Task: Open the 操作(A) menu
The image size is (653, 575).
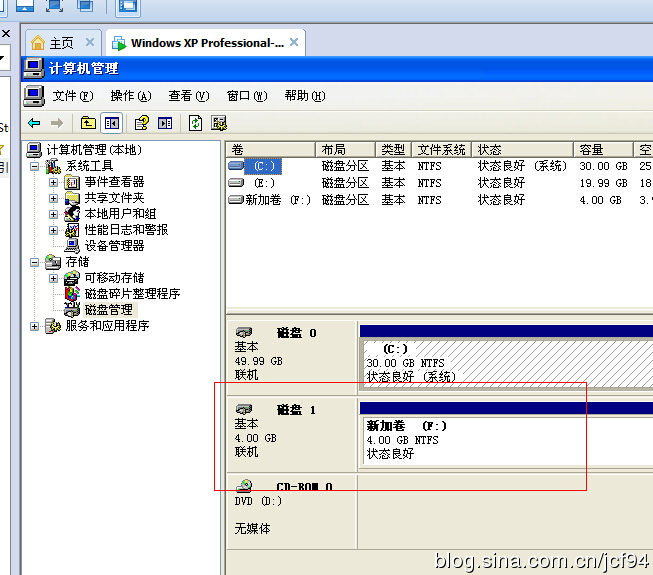Action: [131, 96]
